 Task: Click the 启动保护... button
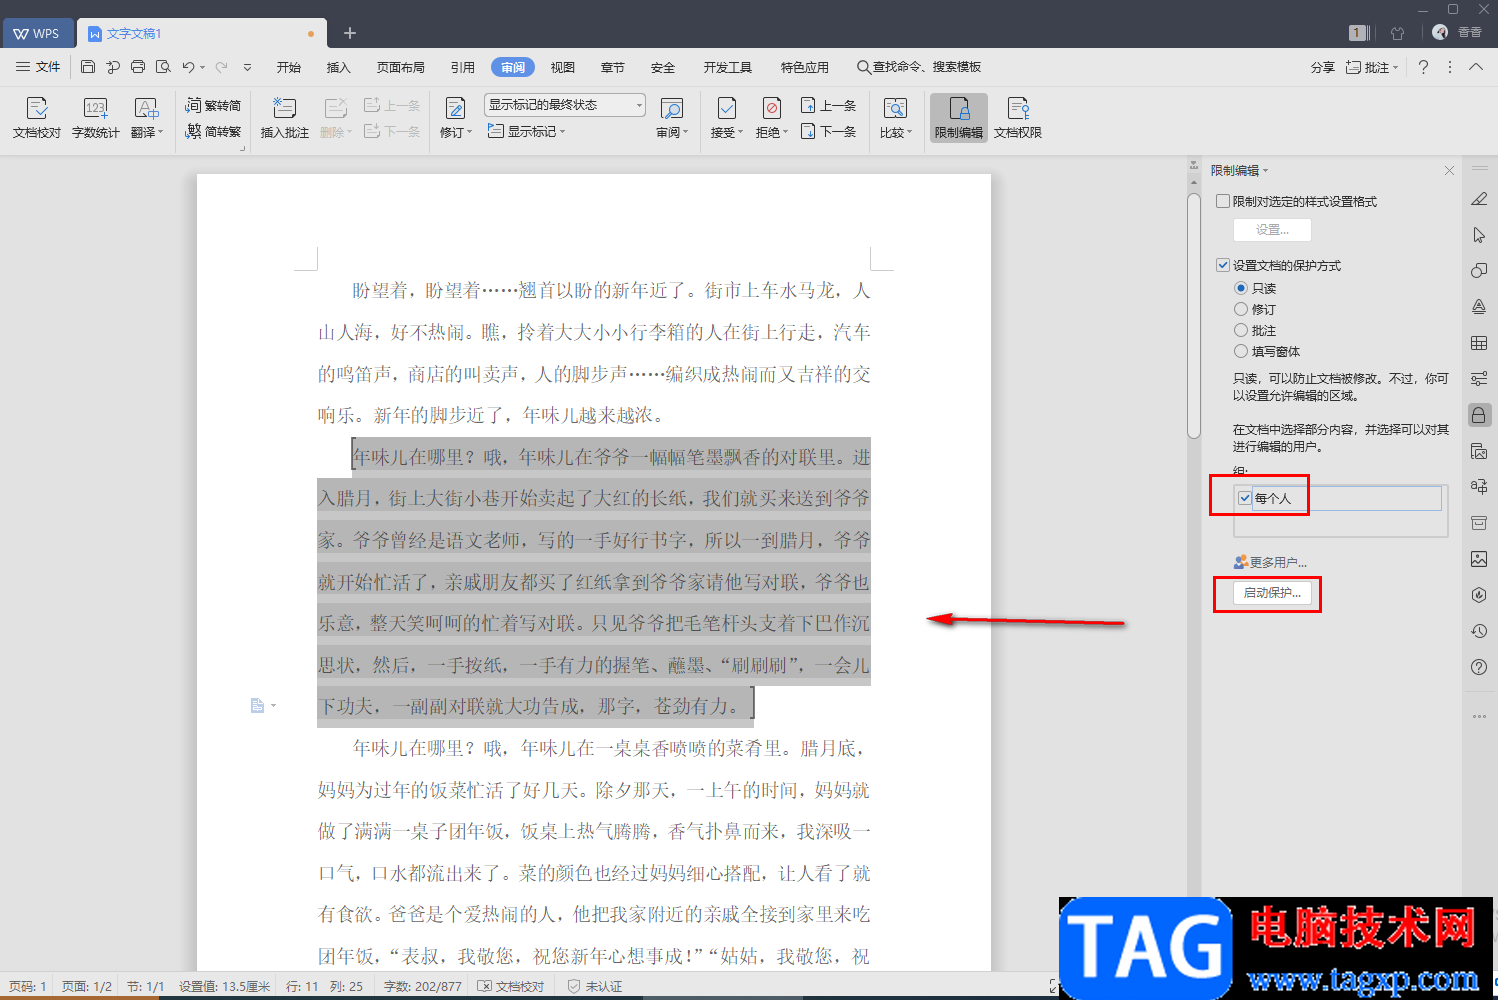pos(1272,593)
